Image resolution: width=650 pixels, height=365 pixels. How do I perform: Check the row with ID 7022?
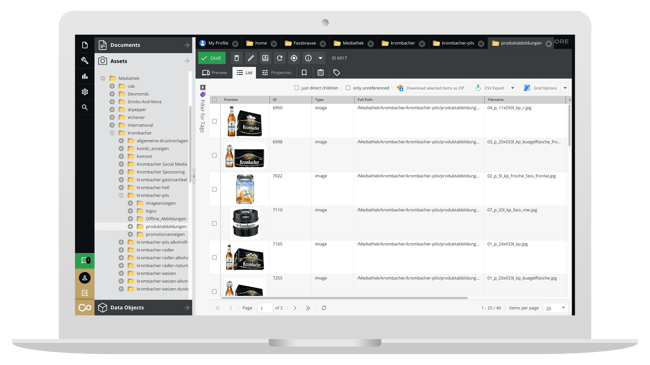coord(214,189)
